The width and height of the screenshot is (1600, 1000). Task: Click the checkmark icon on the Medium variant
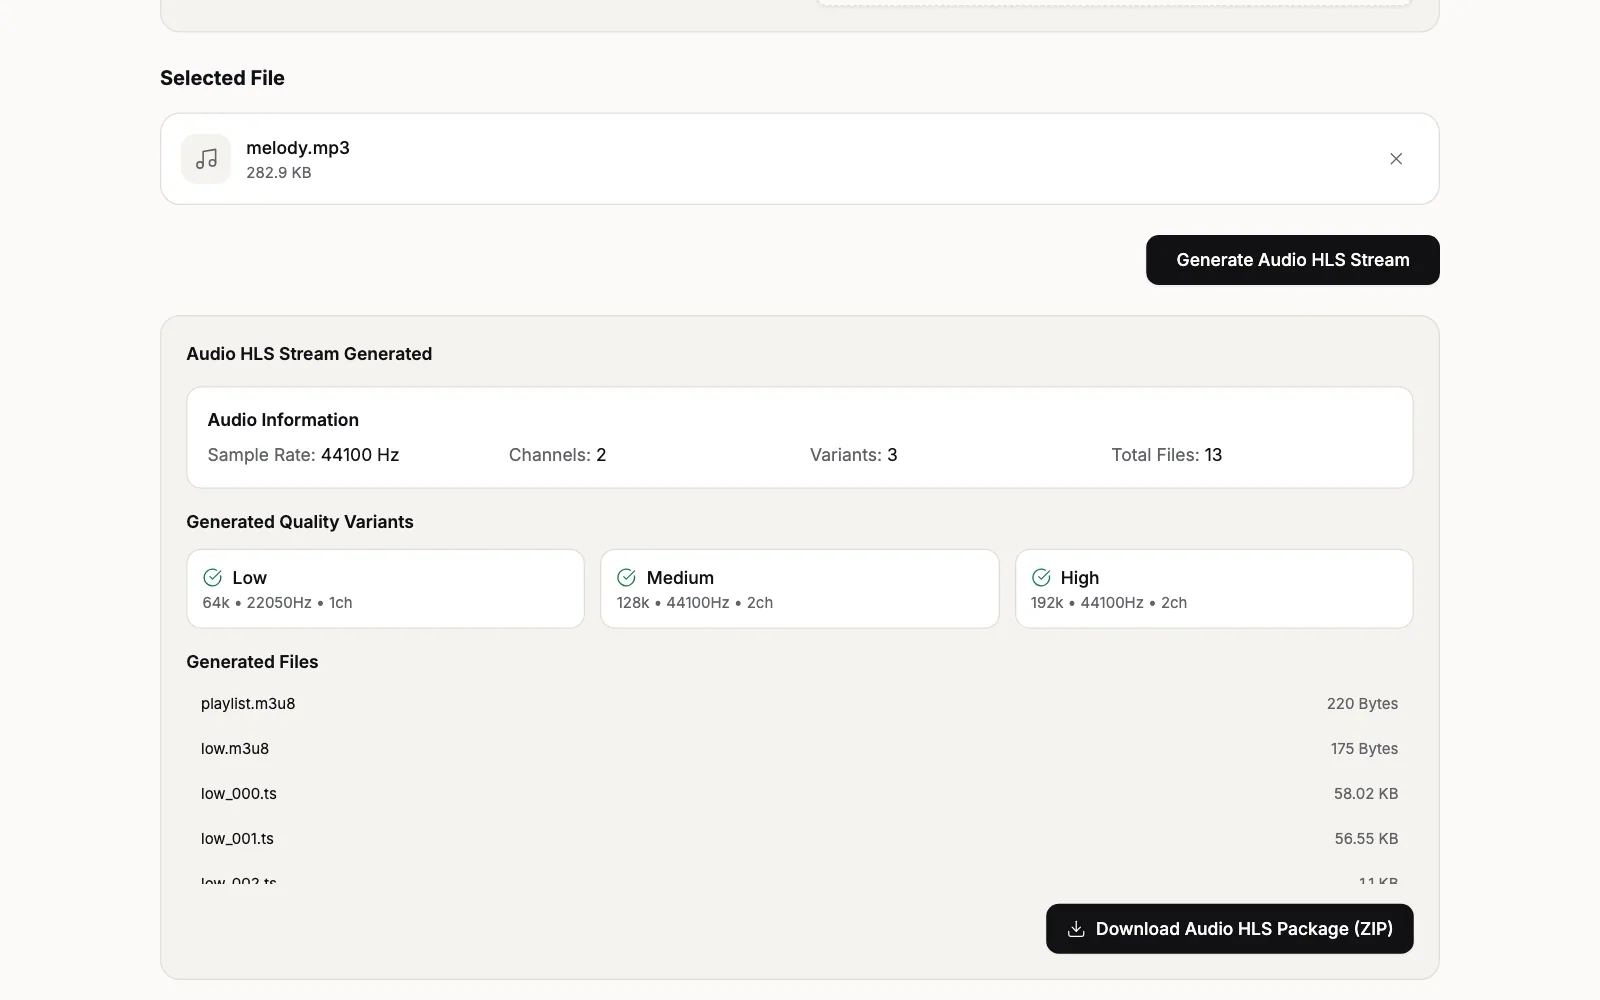tap(627, 577)
